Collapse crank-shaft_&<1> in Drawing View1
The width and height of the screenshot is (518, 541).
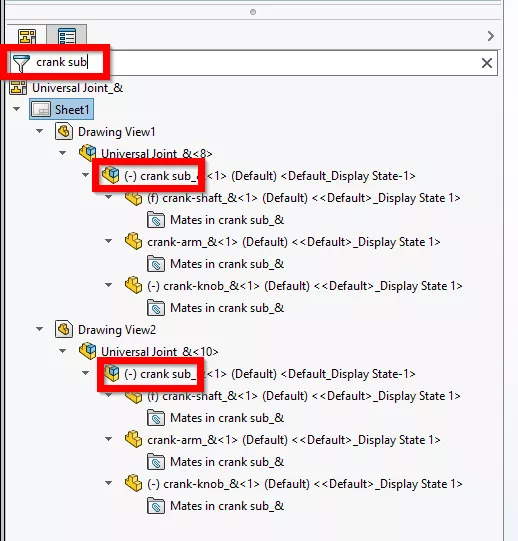pyautogui.click(x=108, y=197)
